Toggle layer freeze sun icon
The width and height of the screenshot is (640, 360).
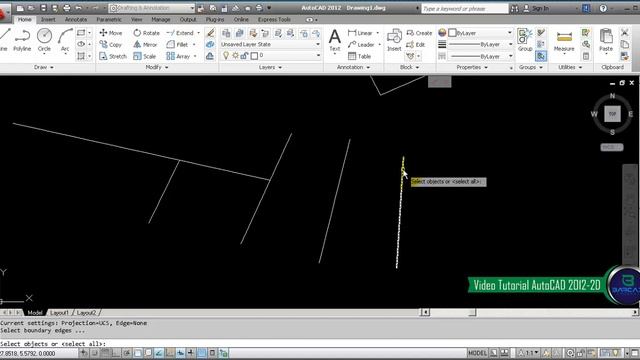pyautogui.click(x=235, y=56)
